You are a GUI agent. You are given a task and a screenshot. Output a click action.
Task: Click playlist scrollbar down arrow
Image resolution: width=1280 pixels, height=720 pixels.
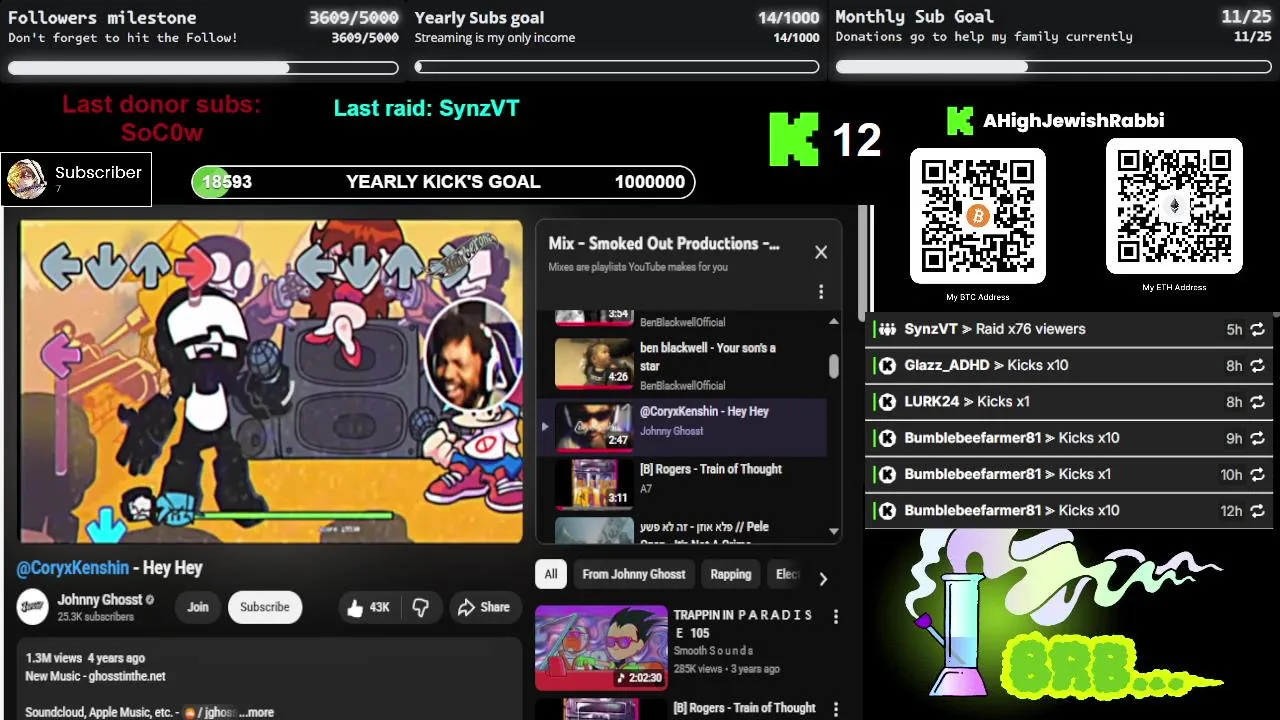coord(834,531)
